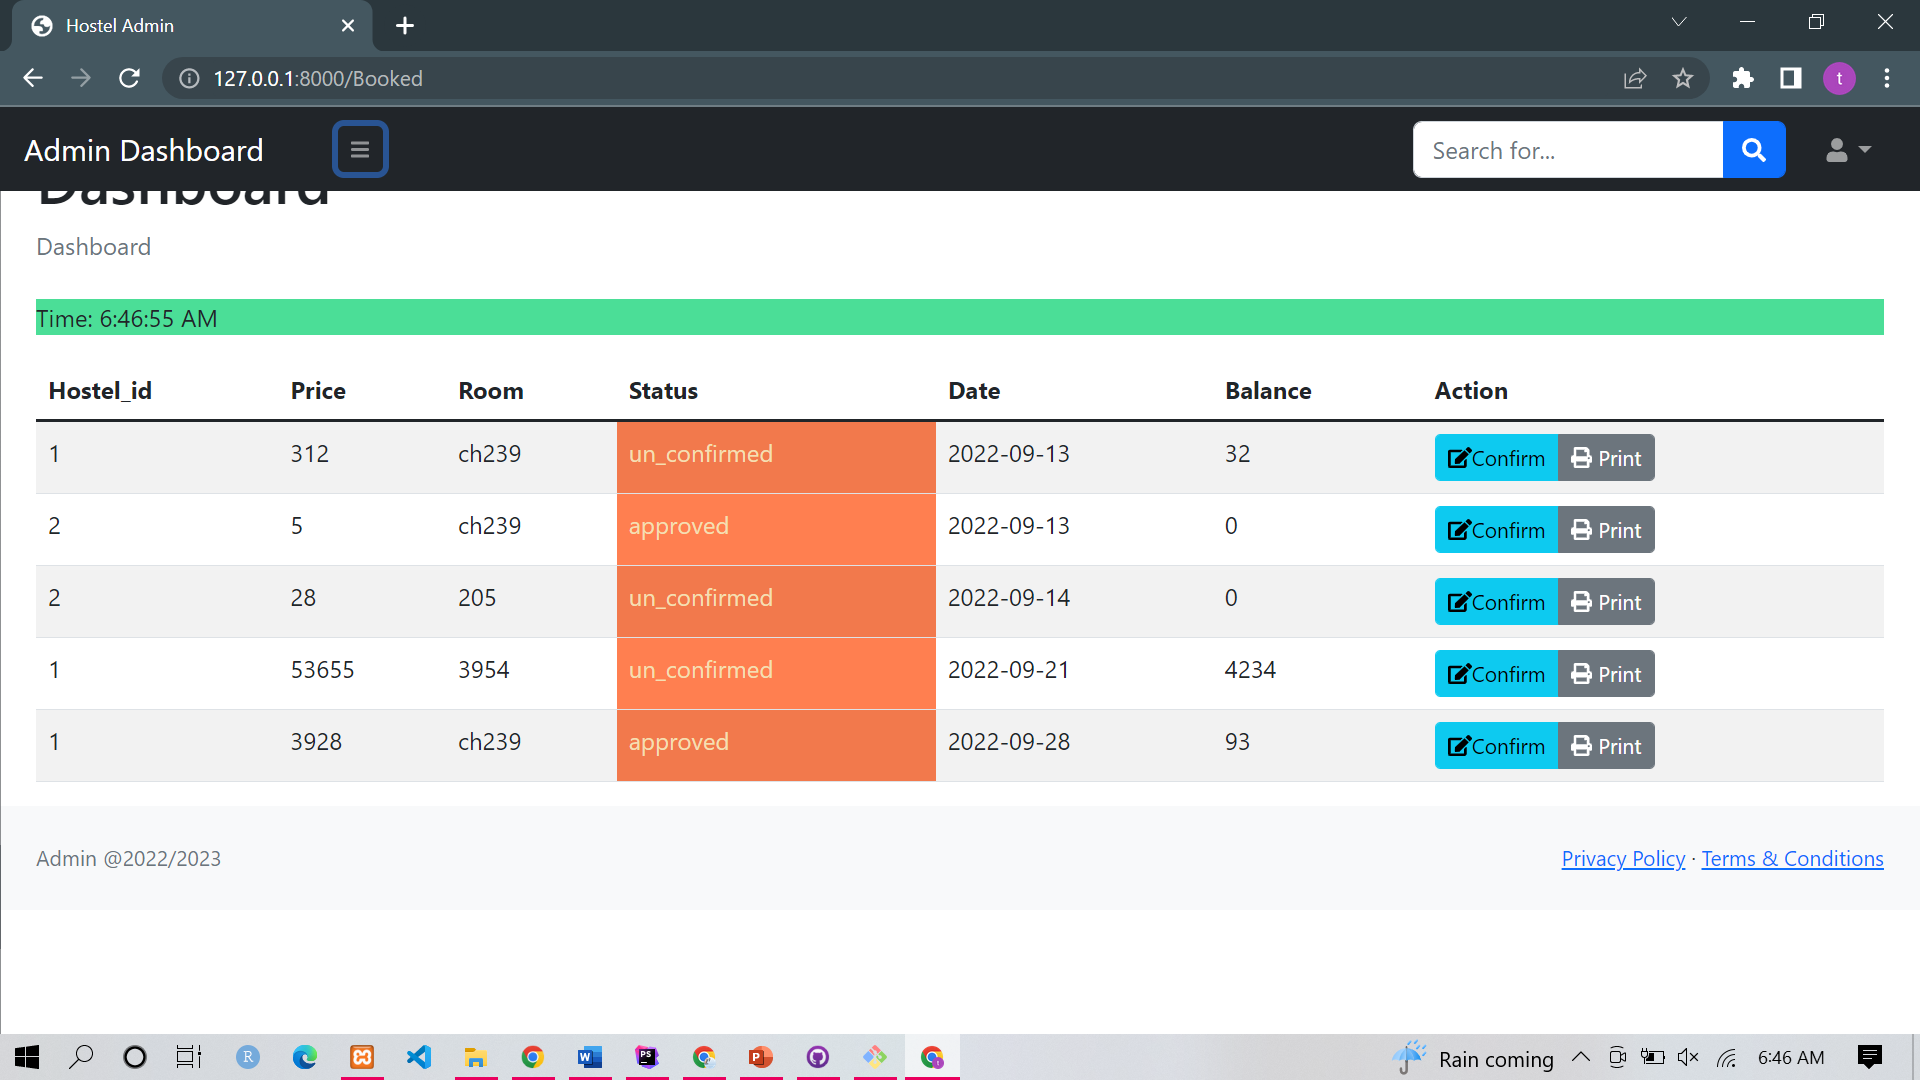Open Visual Studio Code from the taskbar
Screen dimensions: 1920x1080
419,1057
